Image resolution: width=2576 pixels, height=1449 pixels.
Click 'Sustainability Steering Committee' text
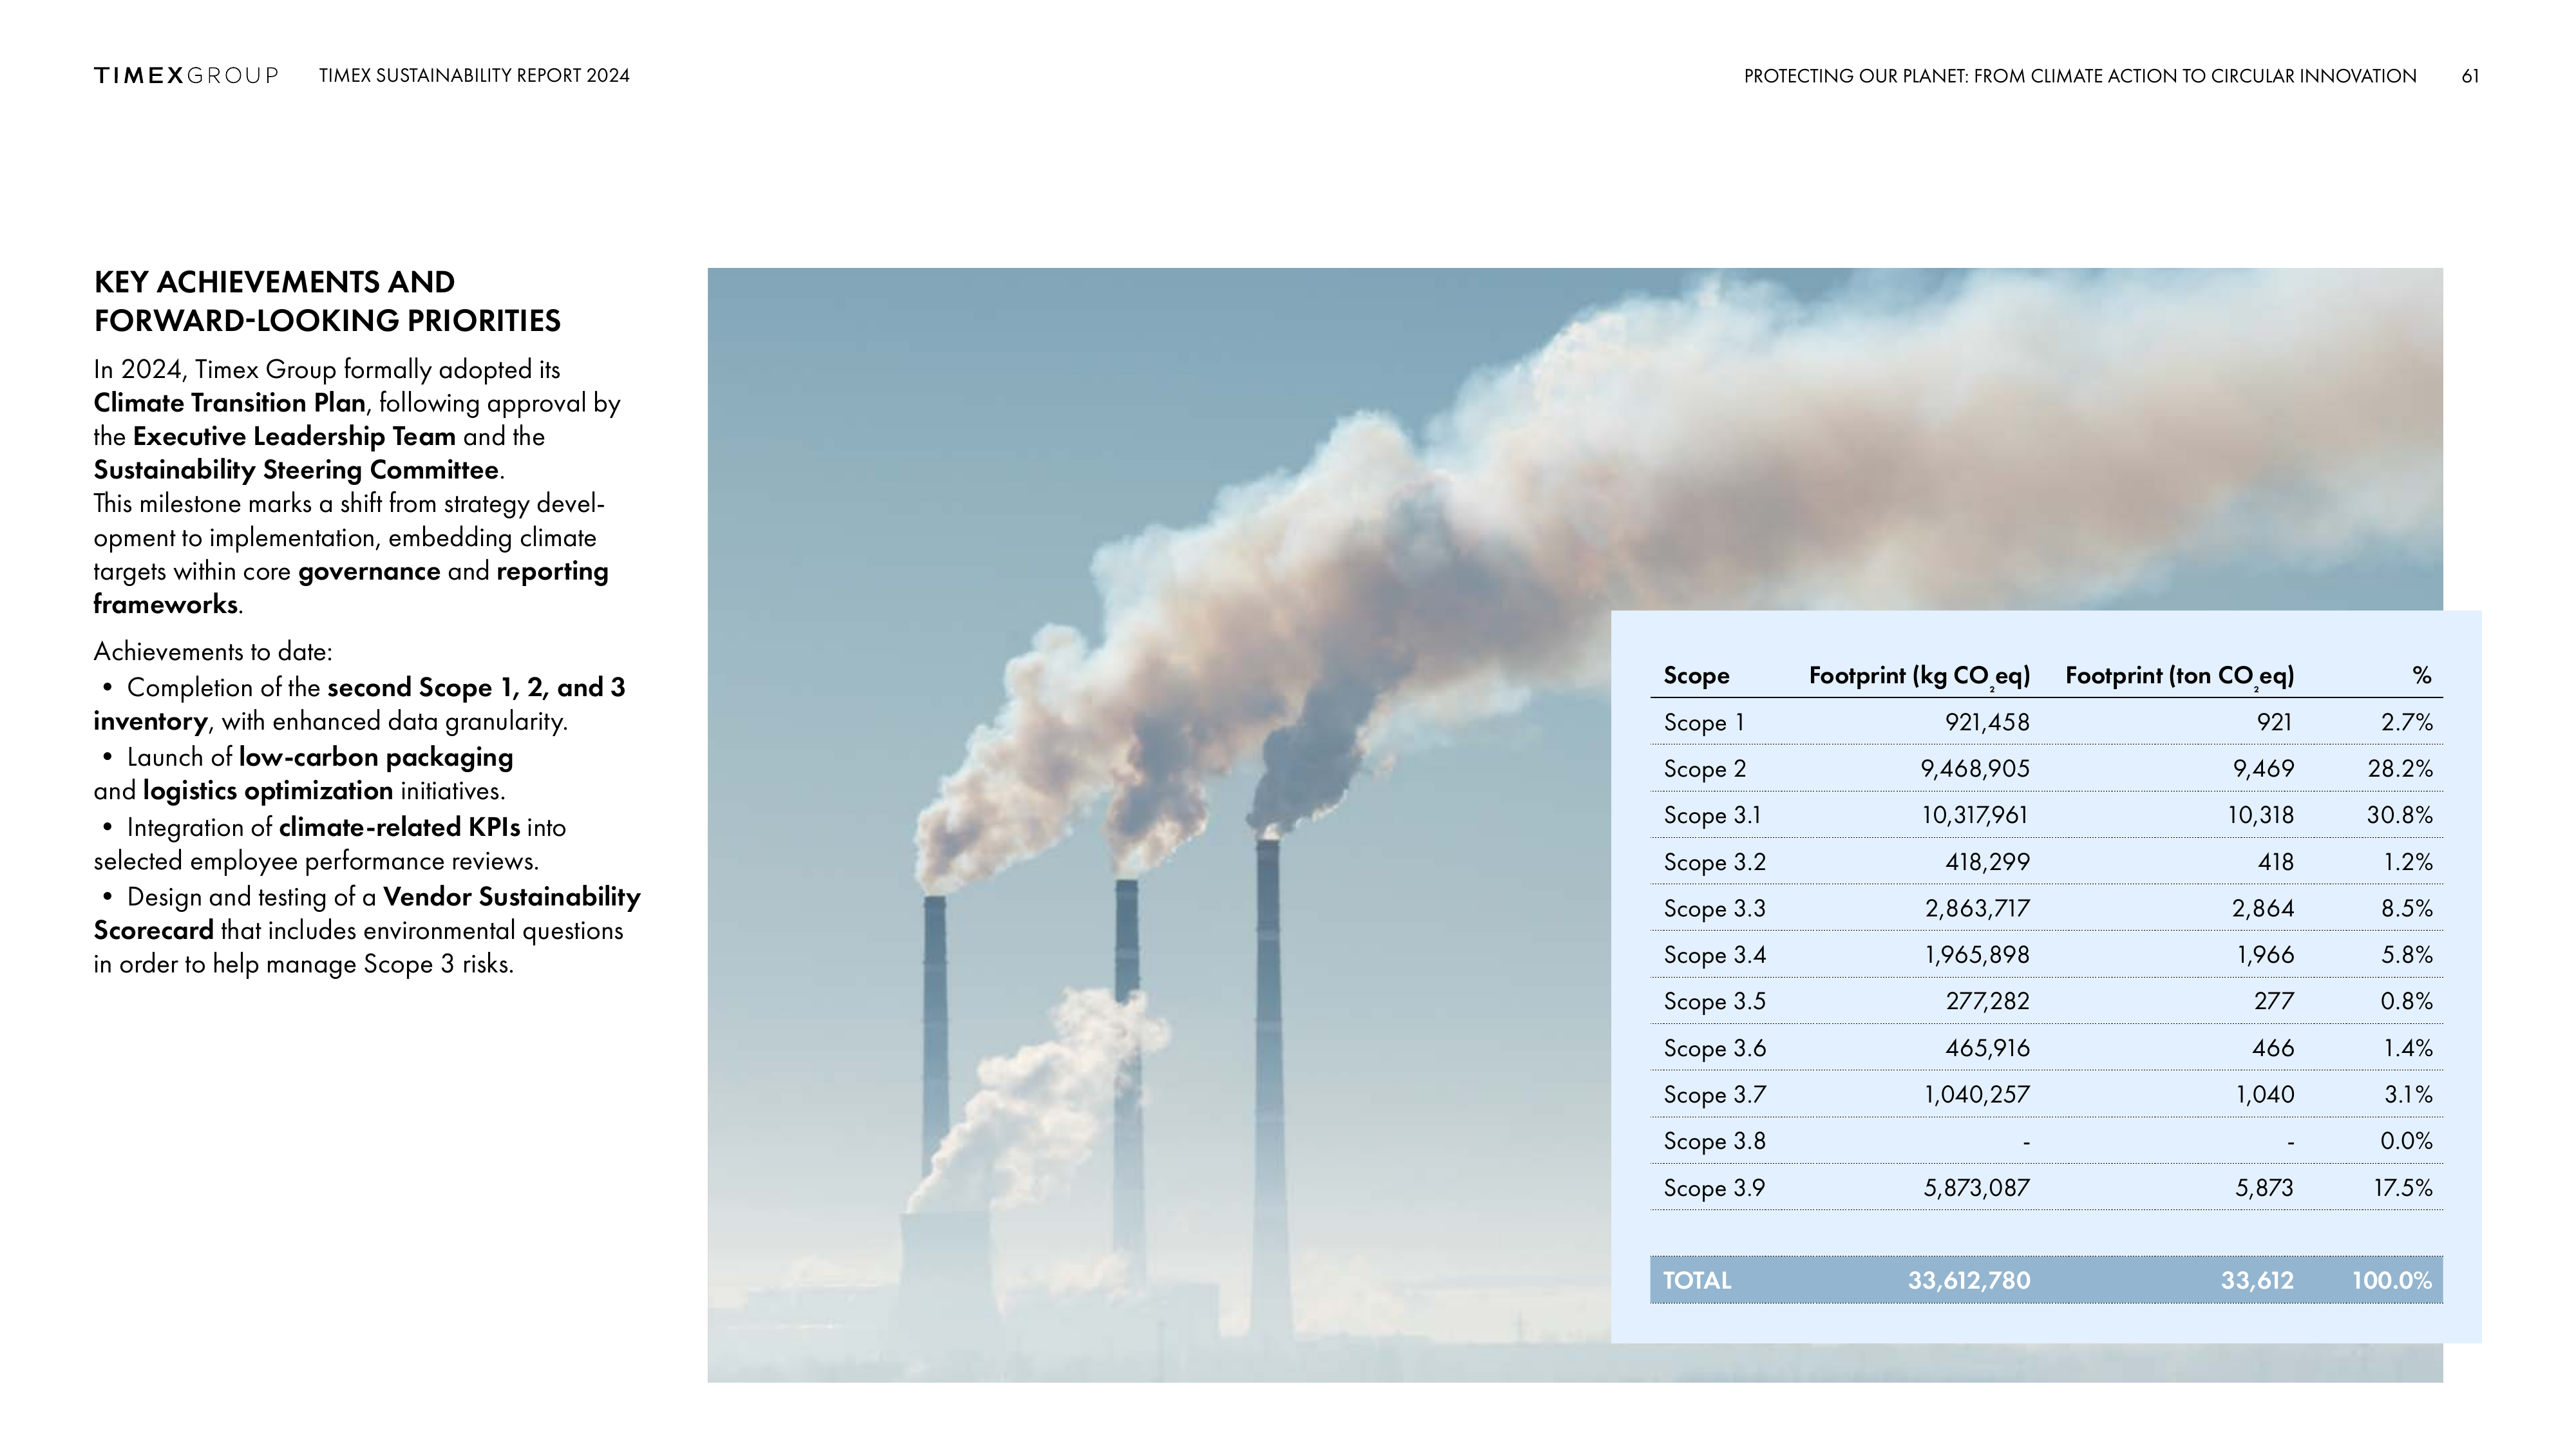(x=296, y=470)
